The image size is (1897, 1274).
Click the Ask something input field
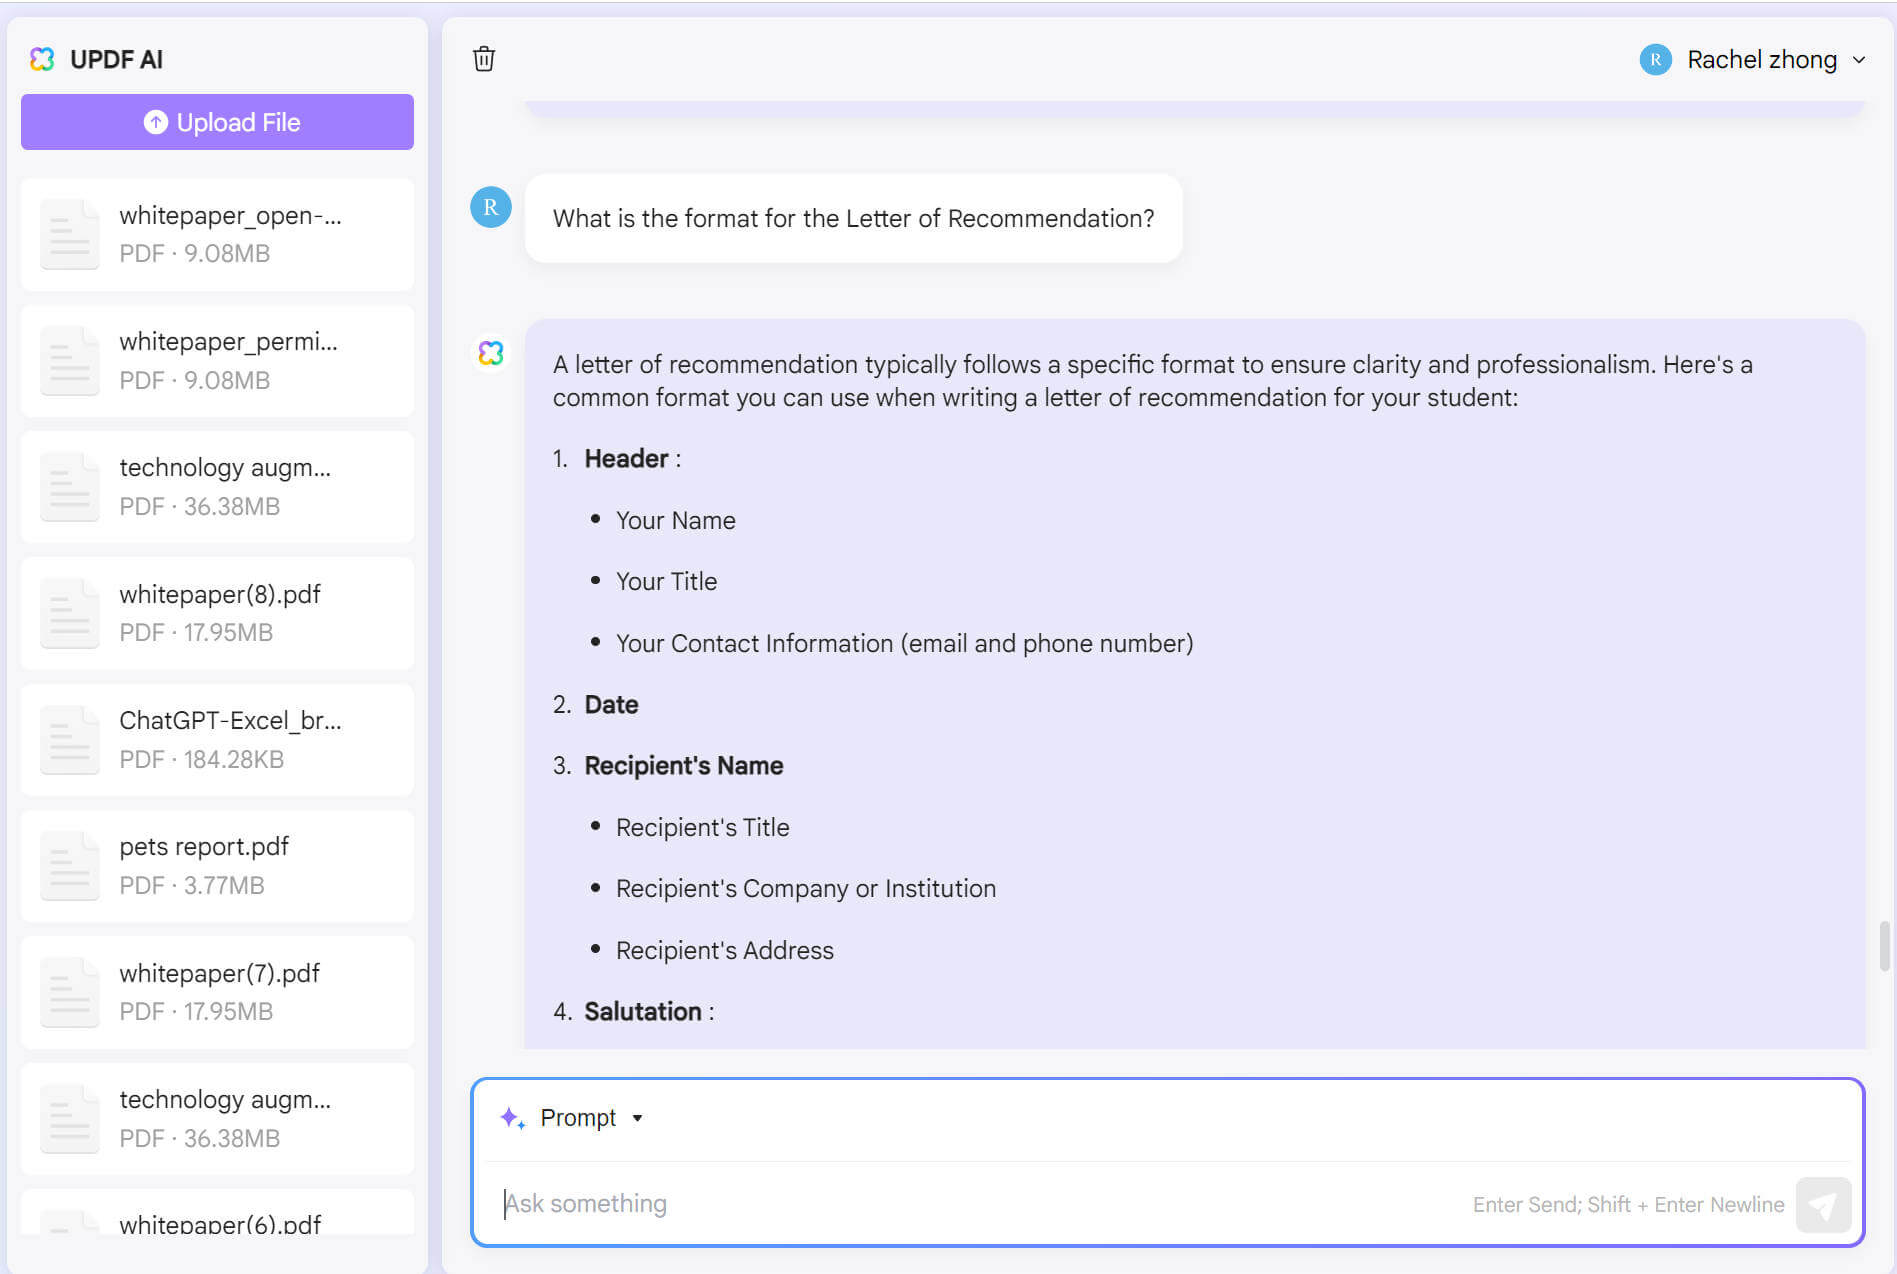click(x=980, y=1204)
